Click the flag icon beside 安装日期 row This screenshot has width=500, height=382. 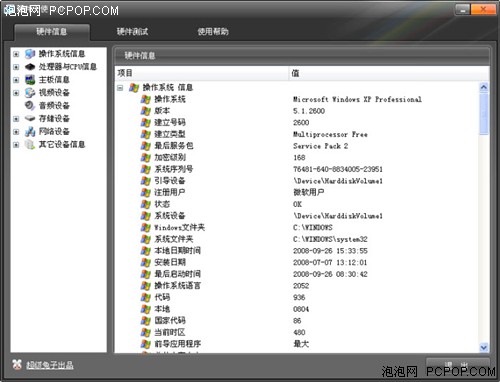(146, 262)
